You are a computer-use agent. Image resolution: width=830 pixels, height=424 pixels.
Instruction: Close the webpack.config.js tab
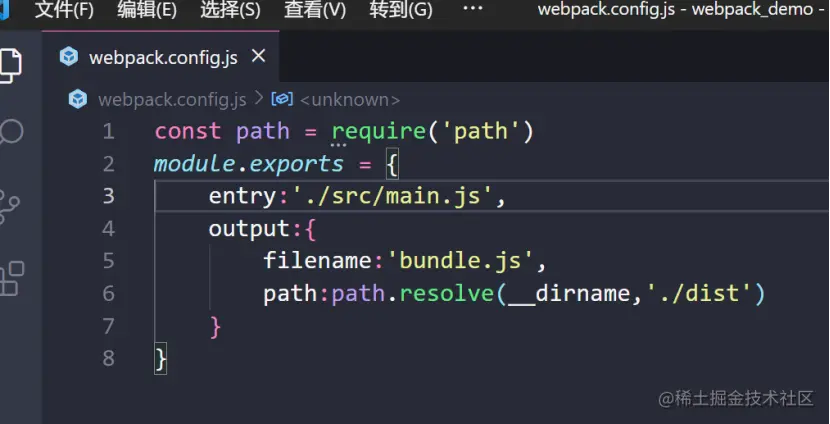click(x=258, y=56)
